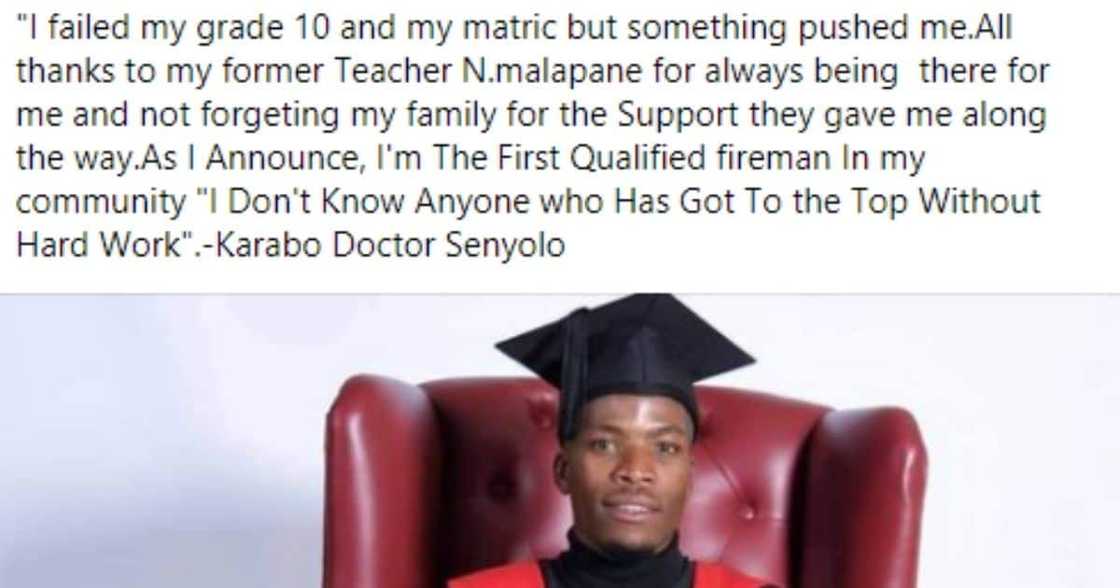Click the left wing of red armchair
The height and width of the screenshot is (588, 1120).
pos(381,479)
